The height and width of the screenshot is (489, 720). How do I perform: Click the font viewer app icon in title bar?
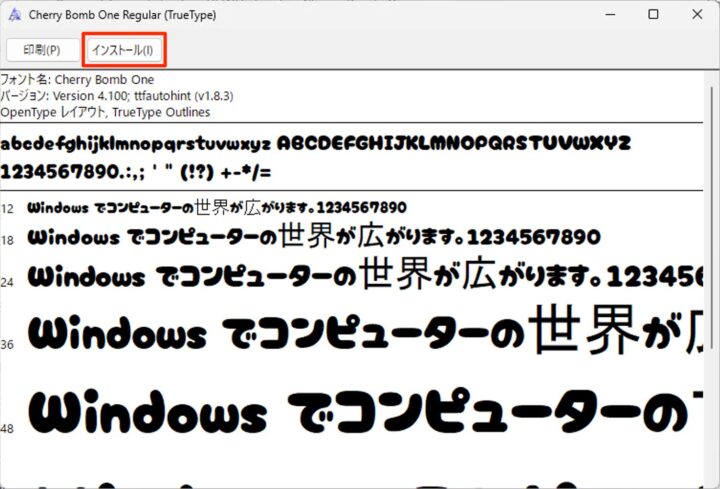tap(14, 15)
